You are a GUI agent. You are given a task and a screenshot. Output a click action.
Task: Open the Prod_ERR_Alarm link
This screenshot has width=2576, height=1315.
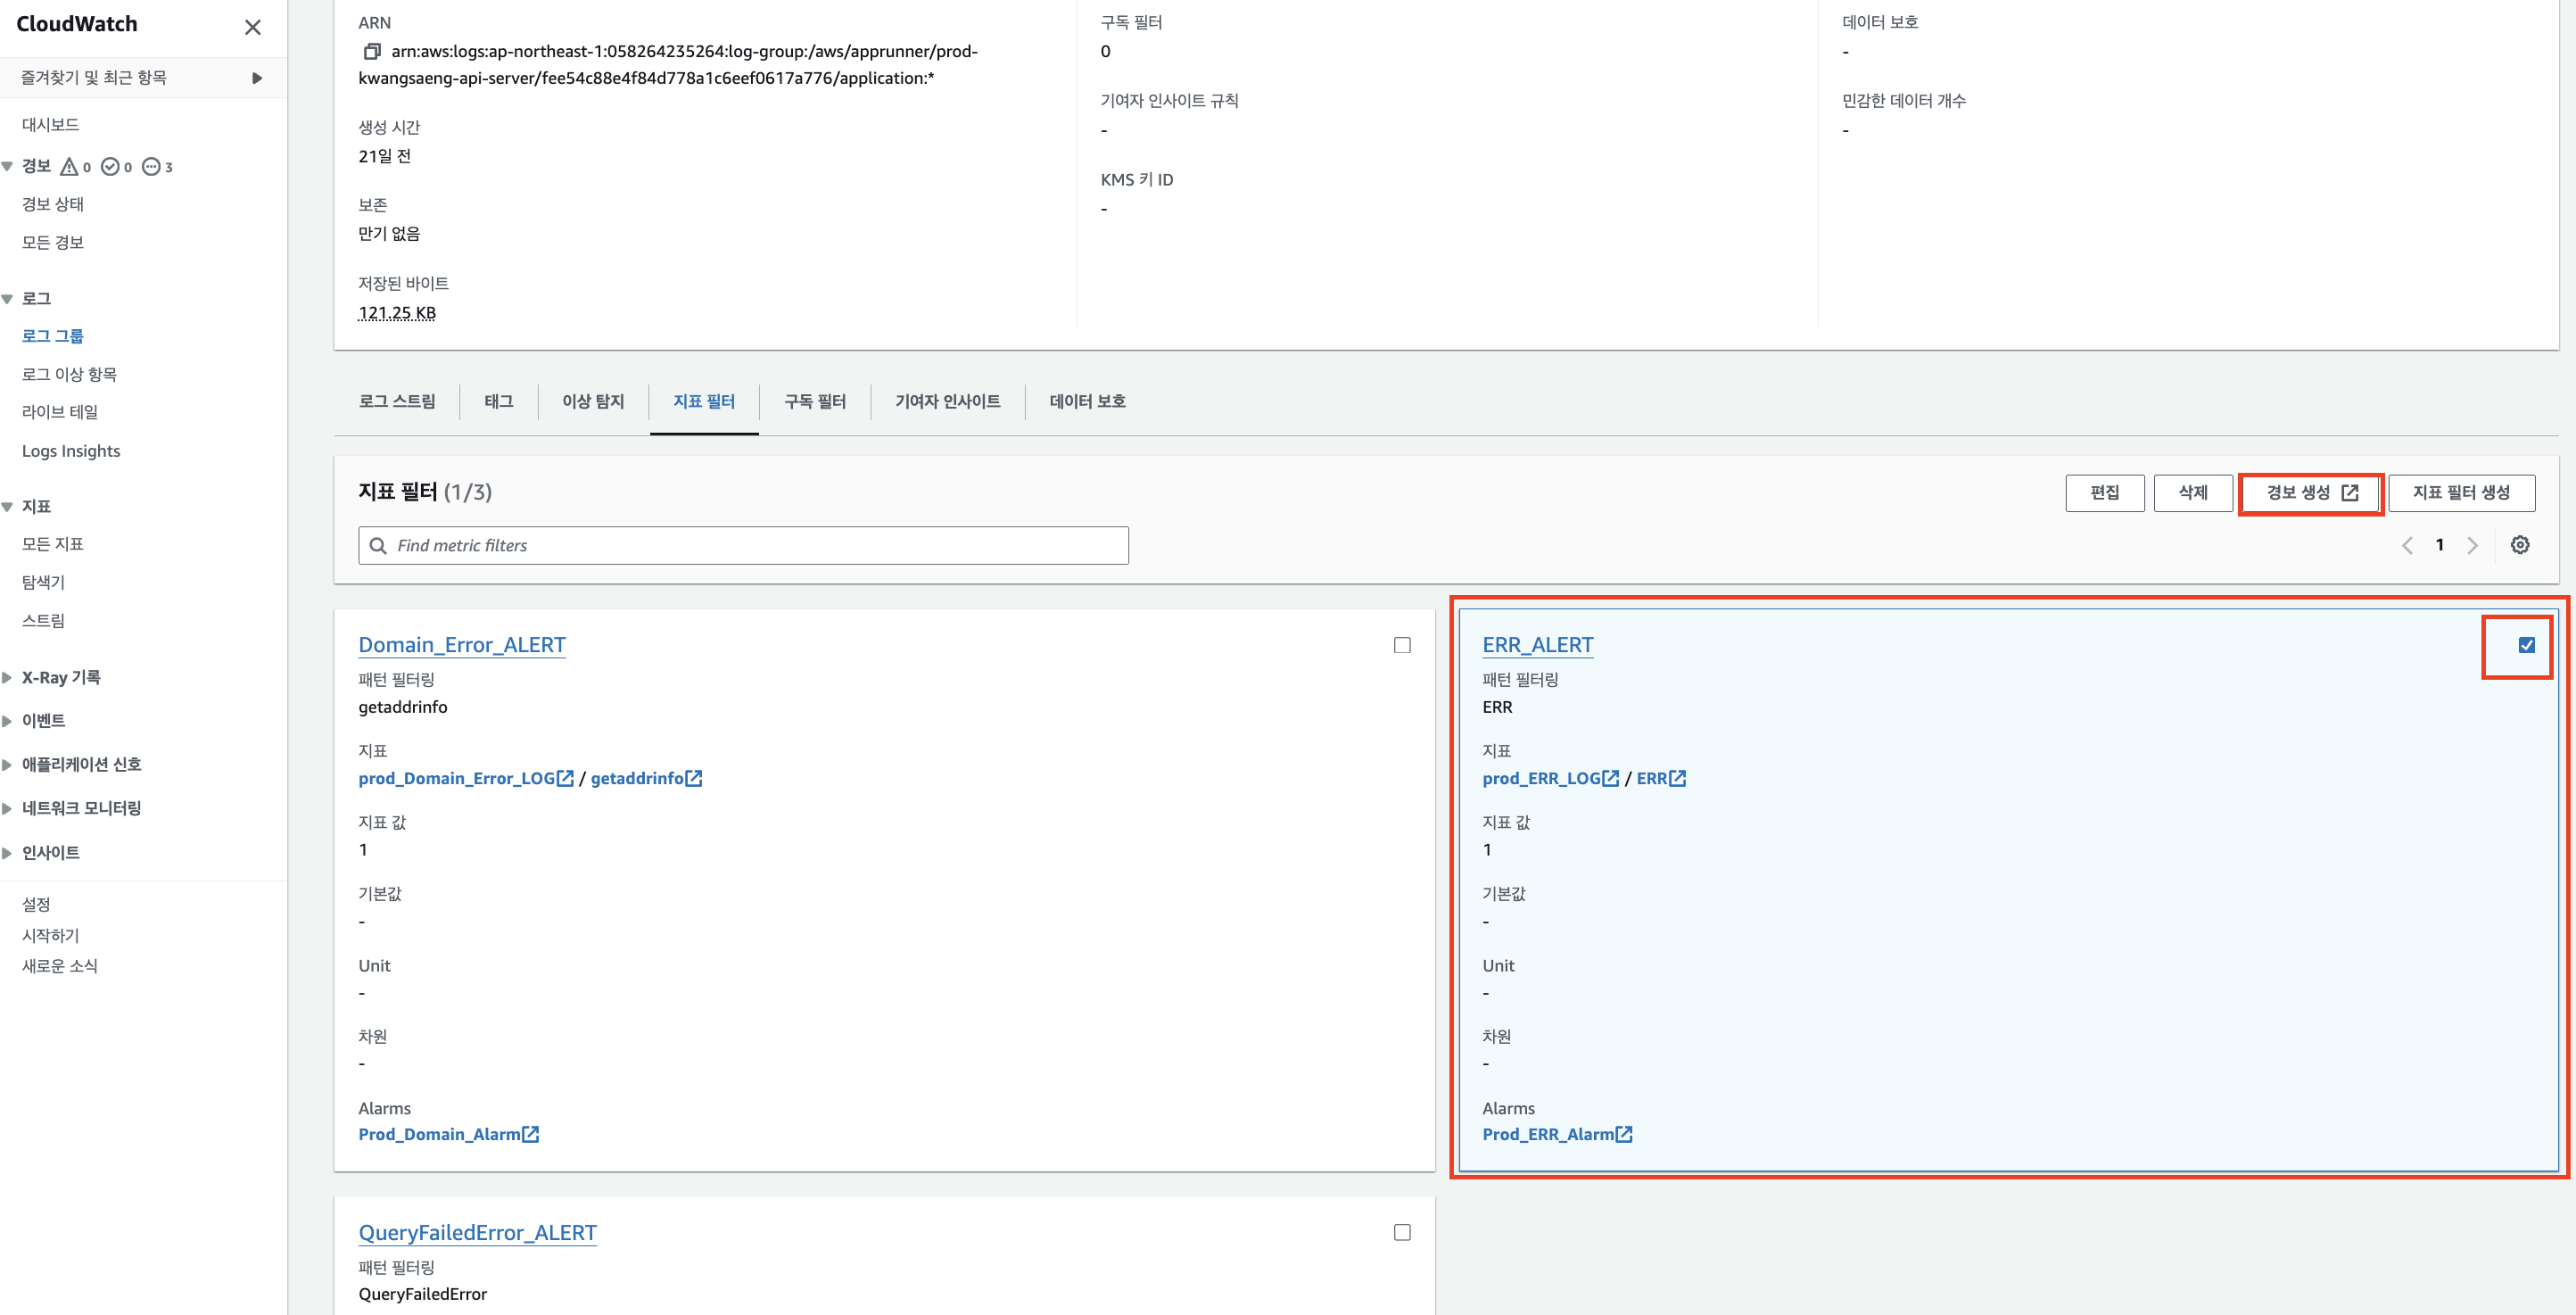(1548, 1134)
